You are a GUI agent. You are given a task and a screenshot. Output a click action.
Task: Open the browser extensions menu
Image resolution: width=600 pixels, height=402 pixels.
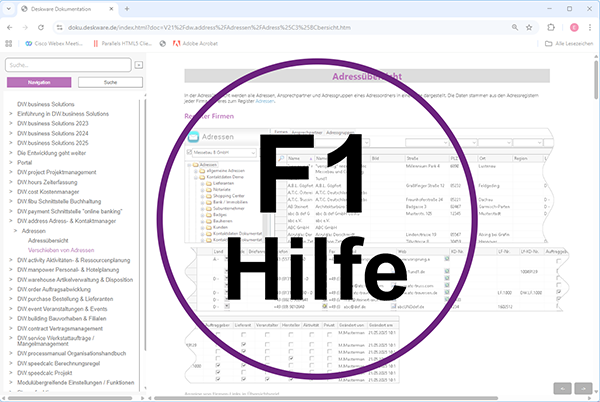[x=551, y=28]
